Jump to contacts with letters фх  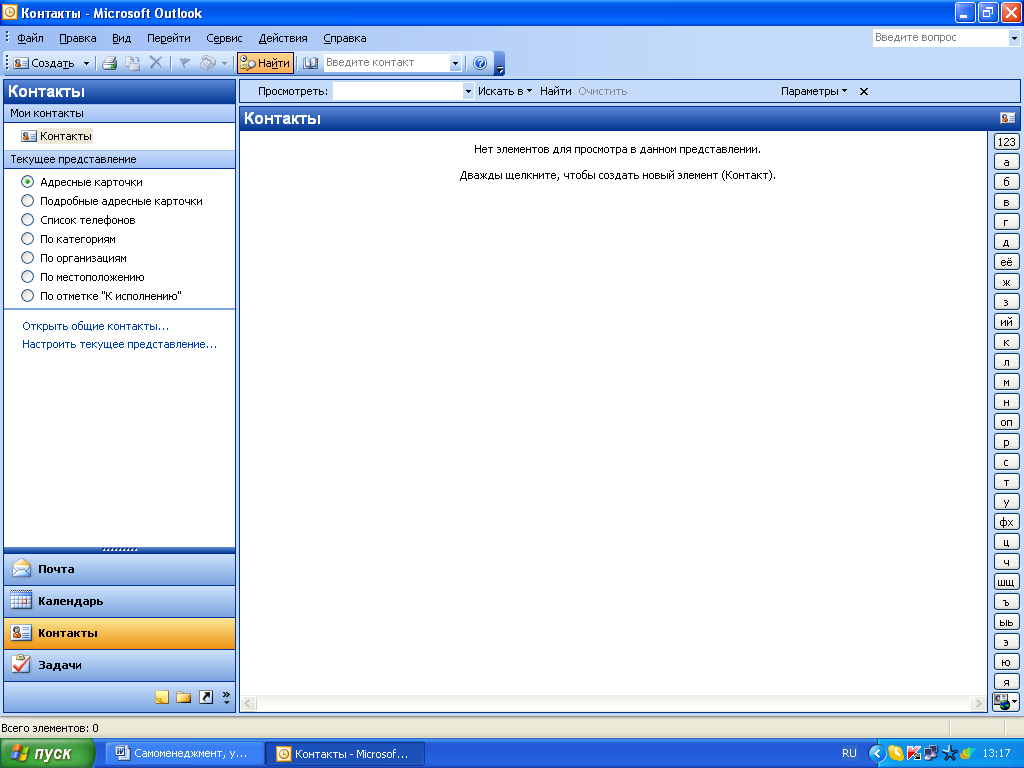click(1006, 522)
